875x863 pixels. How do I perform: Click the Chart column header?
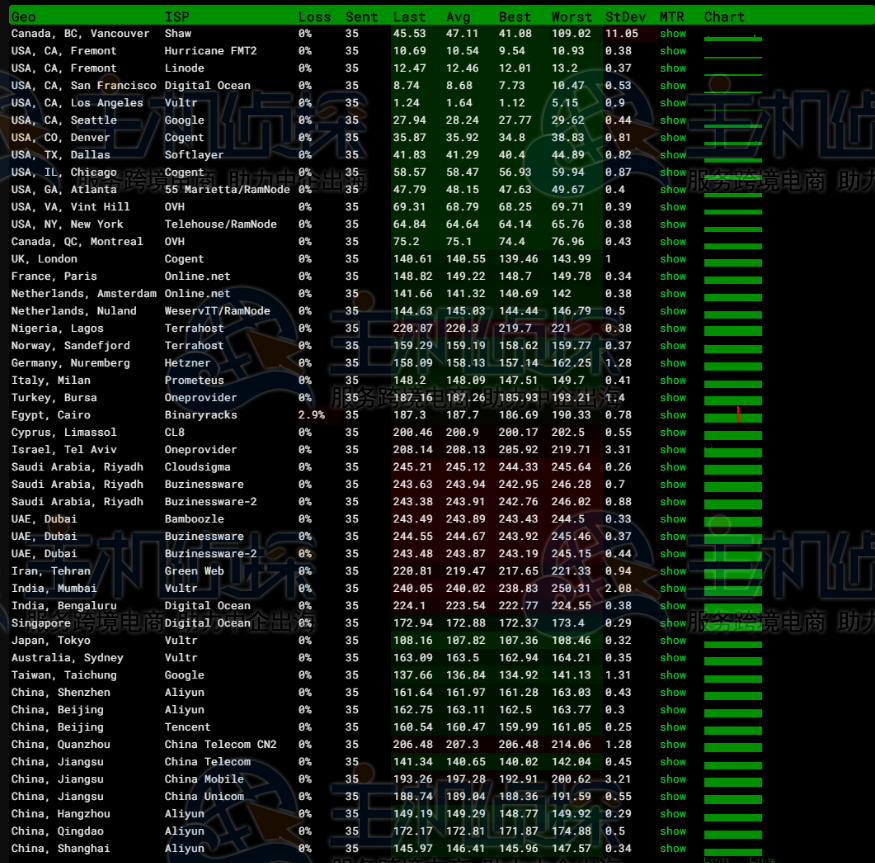pos(724,17)
